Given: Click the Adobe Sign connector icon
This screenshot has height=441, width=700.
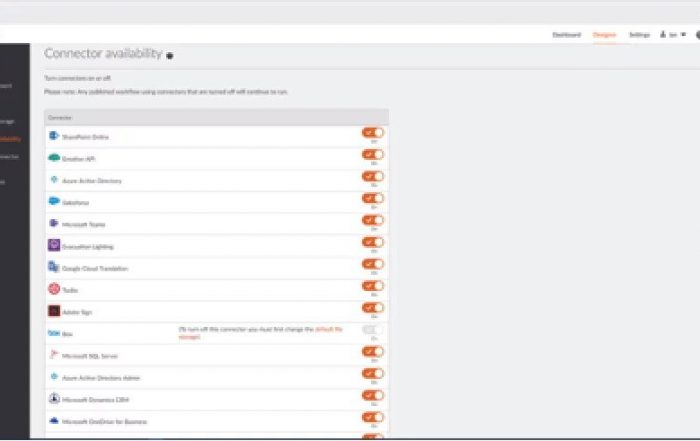Looking at the screenshot, I should [x=54, y=311].
